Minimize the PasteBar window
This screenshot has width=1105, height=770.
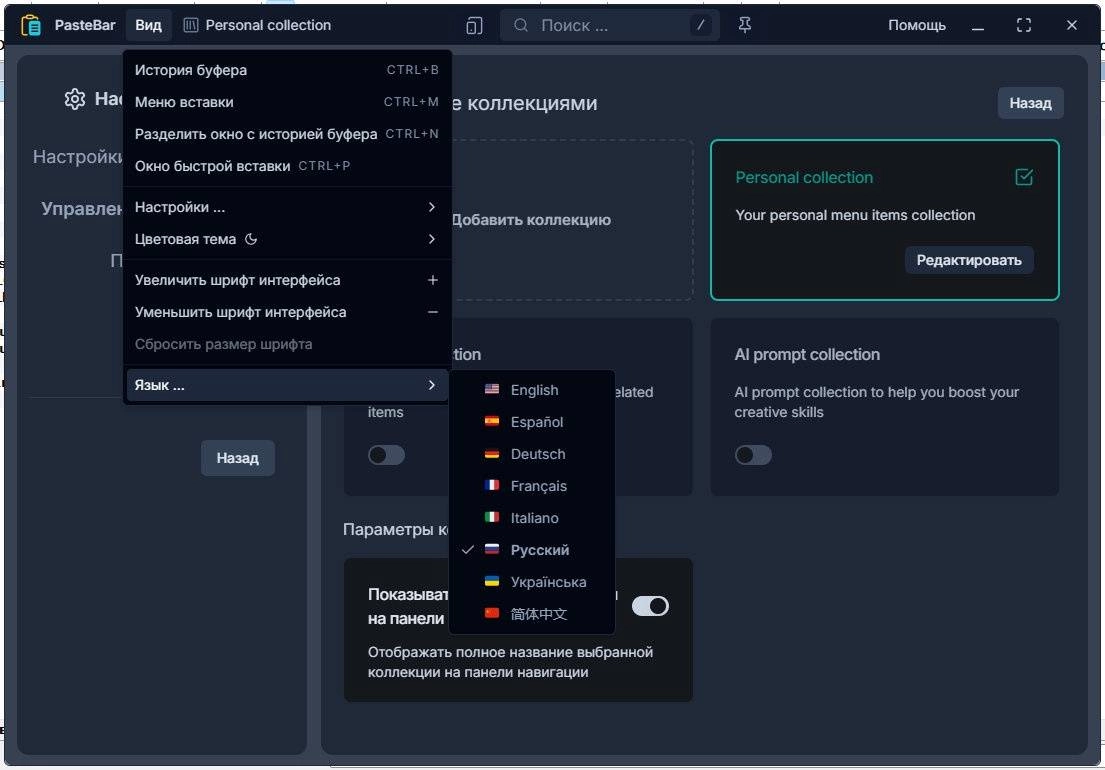tap(977, 27)
